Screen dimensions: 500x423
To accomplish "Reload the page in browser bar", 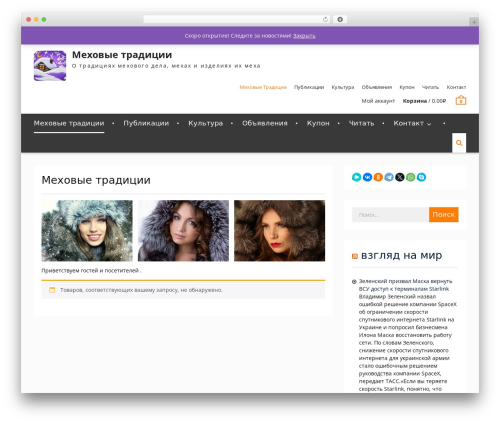I will point(325,19).
